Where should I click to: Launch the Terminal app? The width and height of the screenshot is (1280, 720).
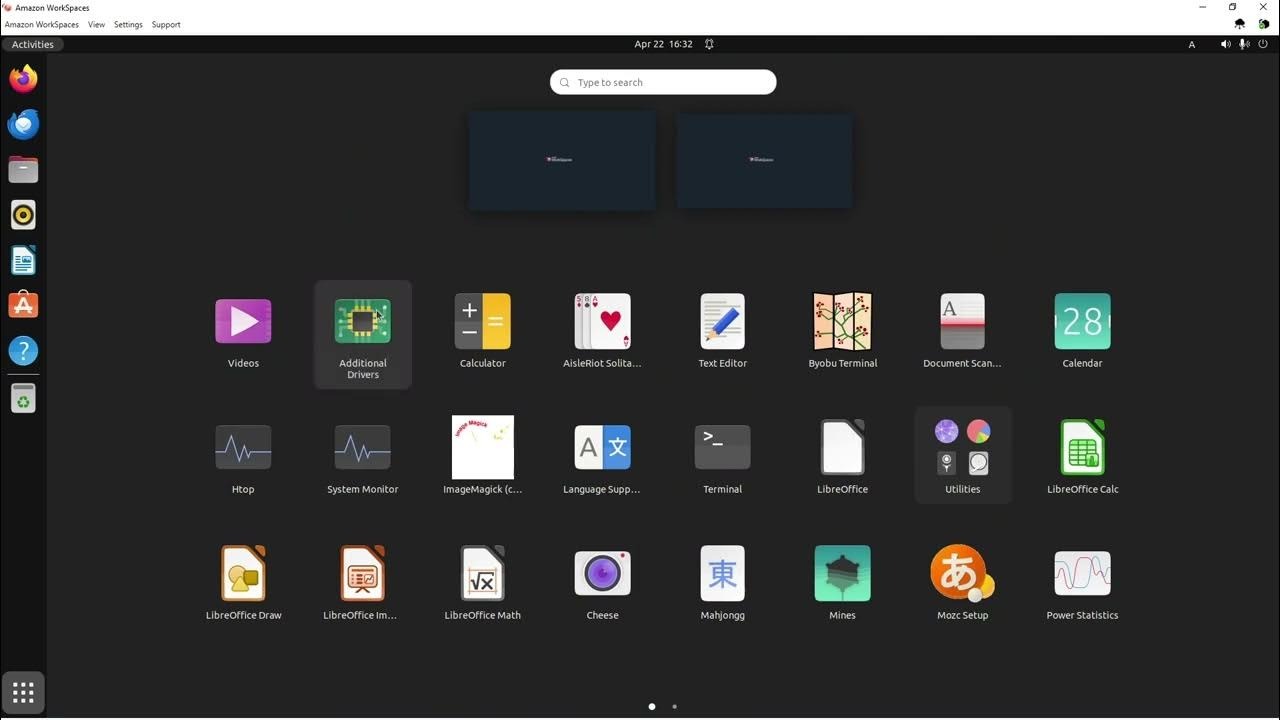click(x=723, y=448)
